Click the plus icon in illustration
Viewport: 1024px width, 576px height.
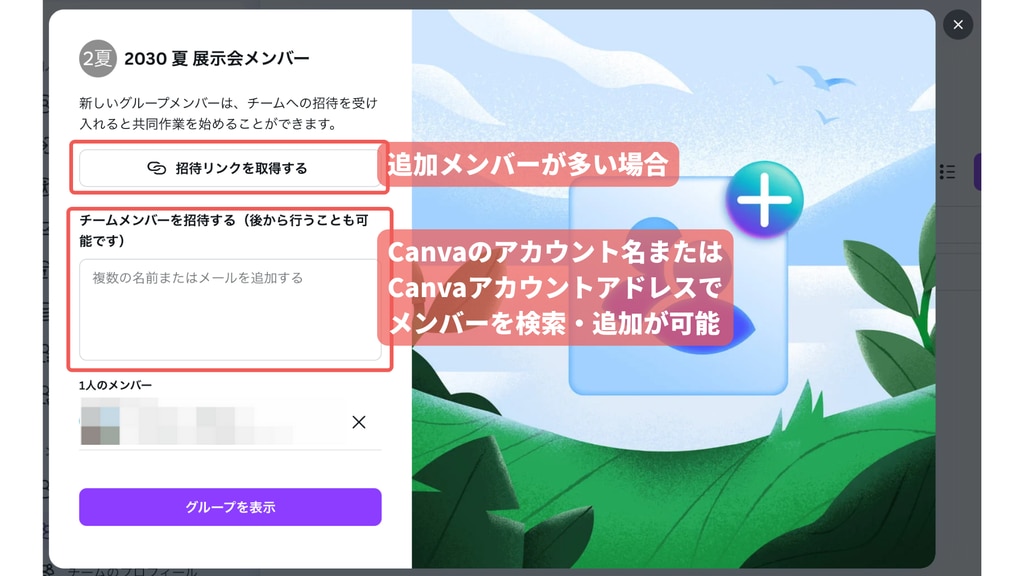click(764, 199)
